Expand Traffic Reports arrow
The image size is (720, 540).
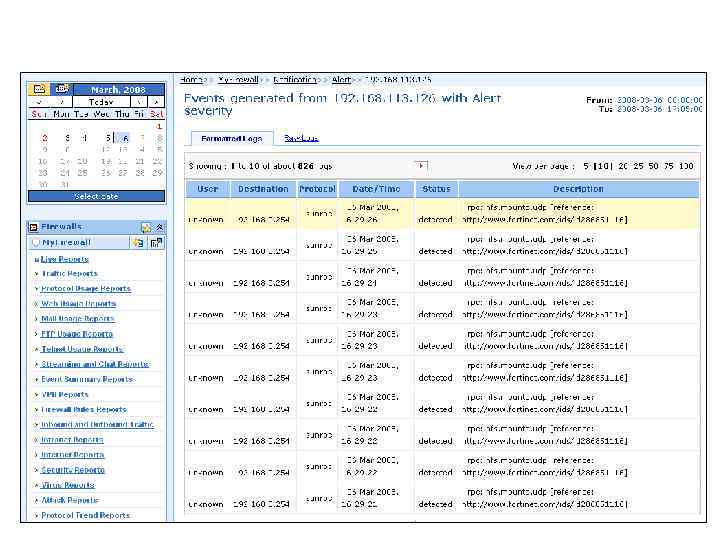[36, 274]
